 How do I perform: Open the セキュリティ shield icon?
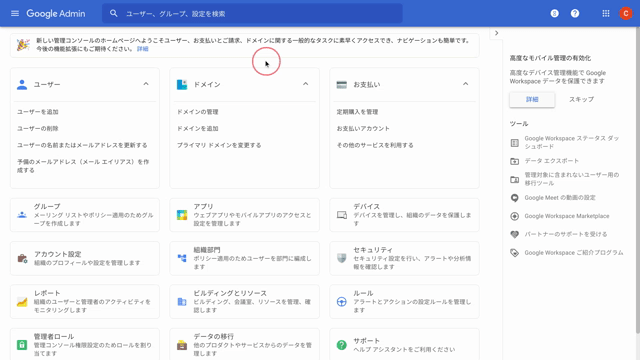tap(342, 258)
